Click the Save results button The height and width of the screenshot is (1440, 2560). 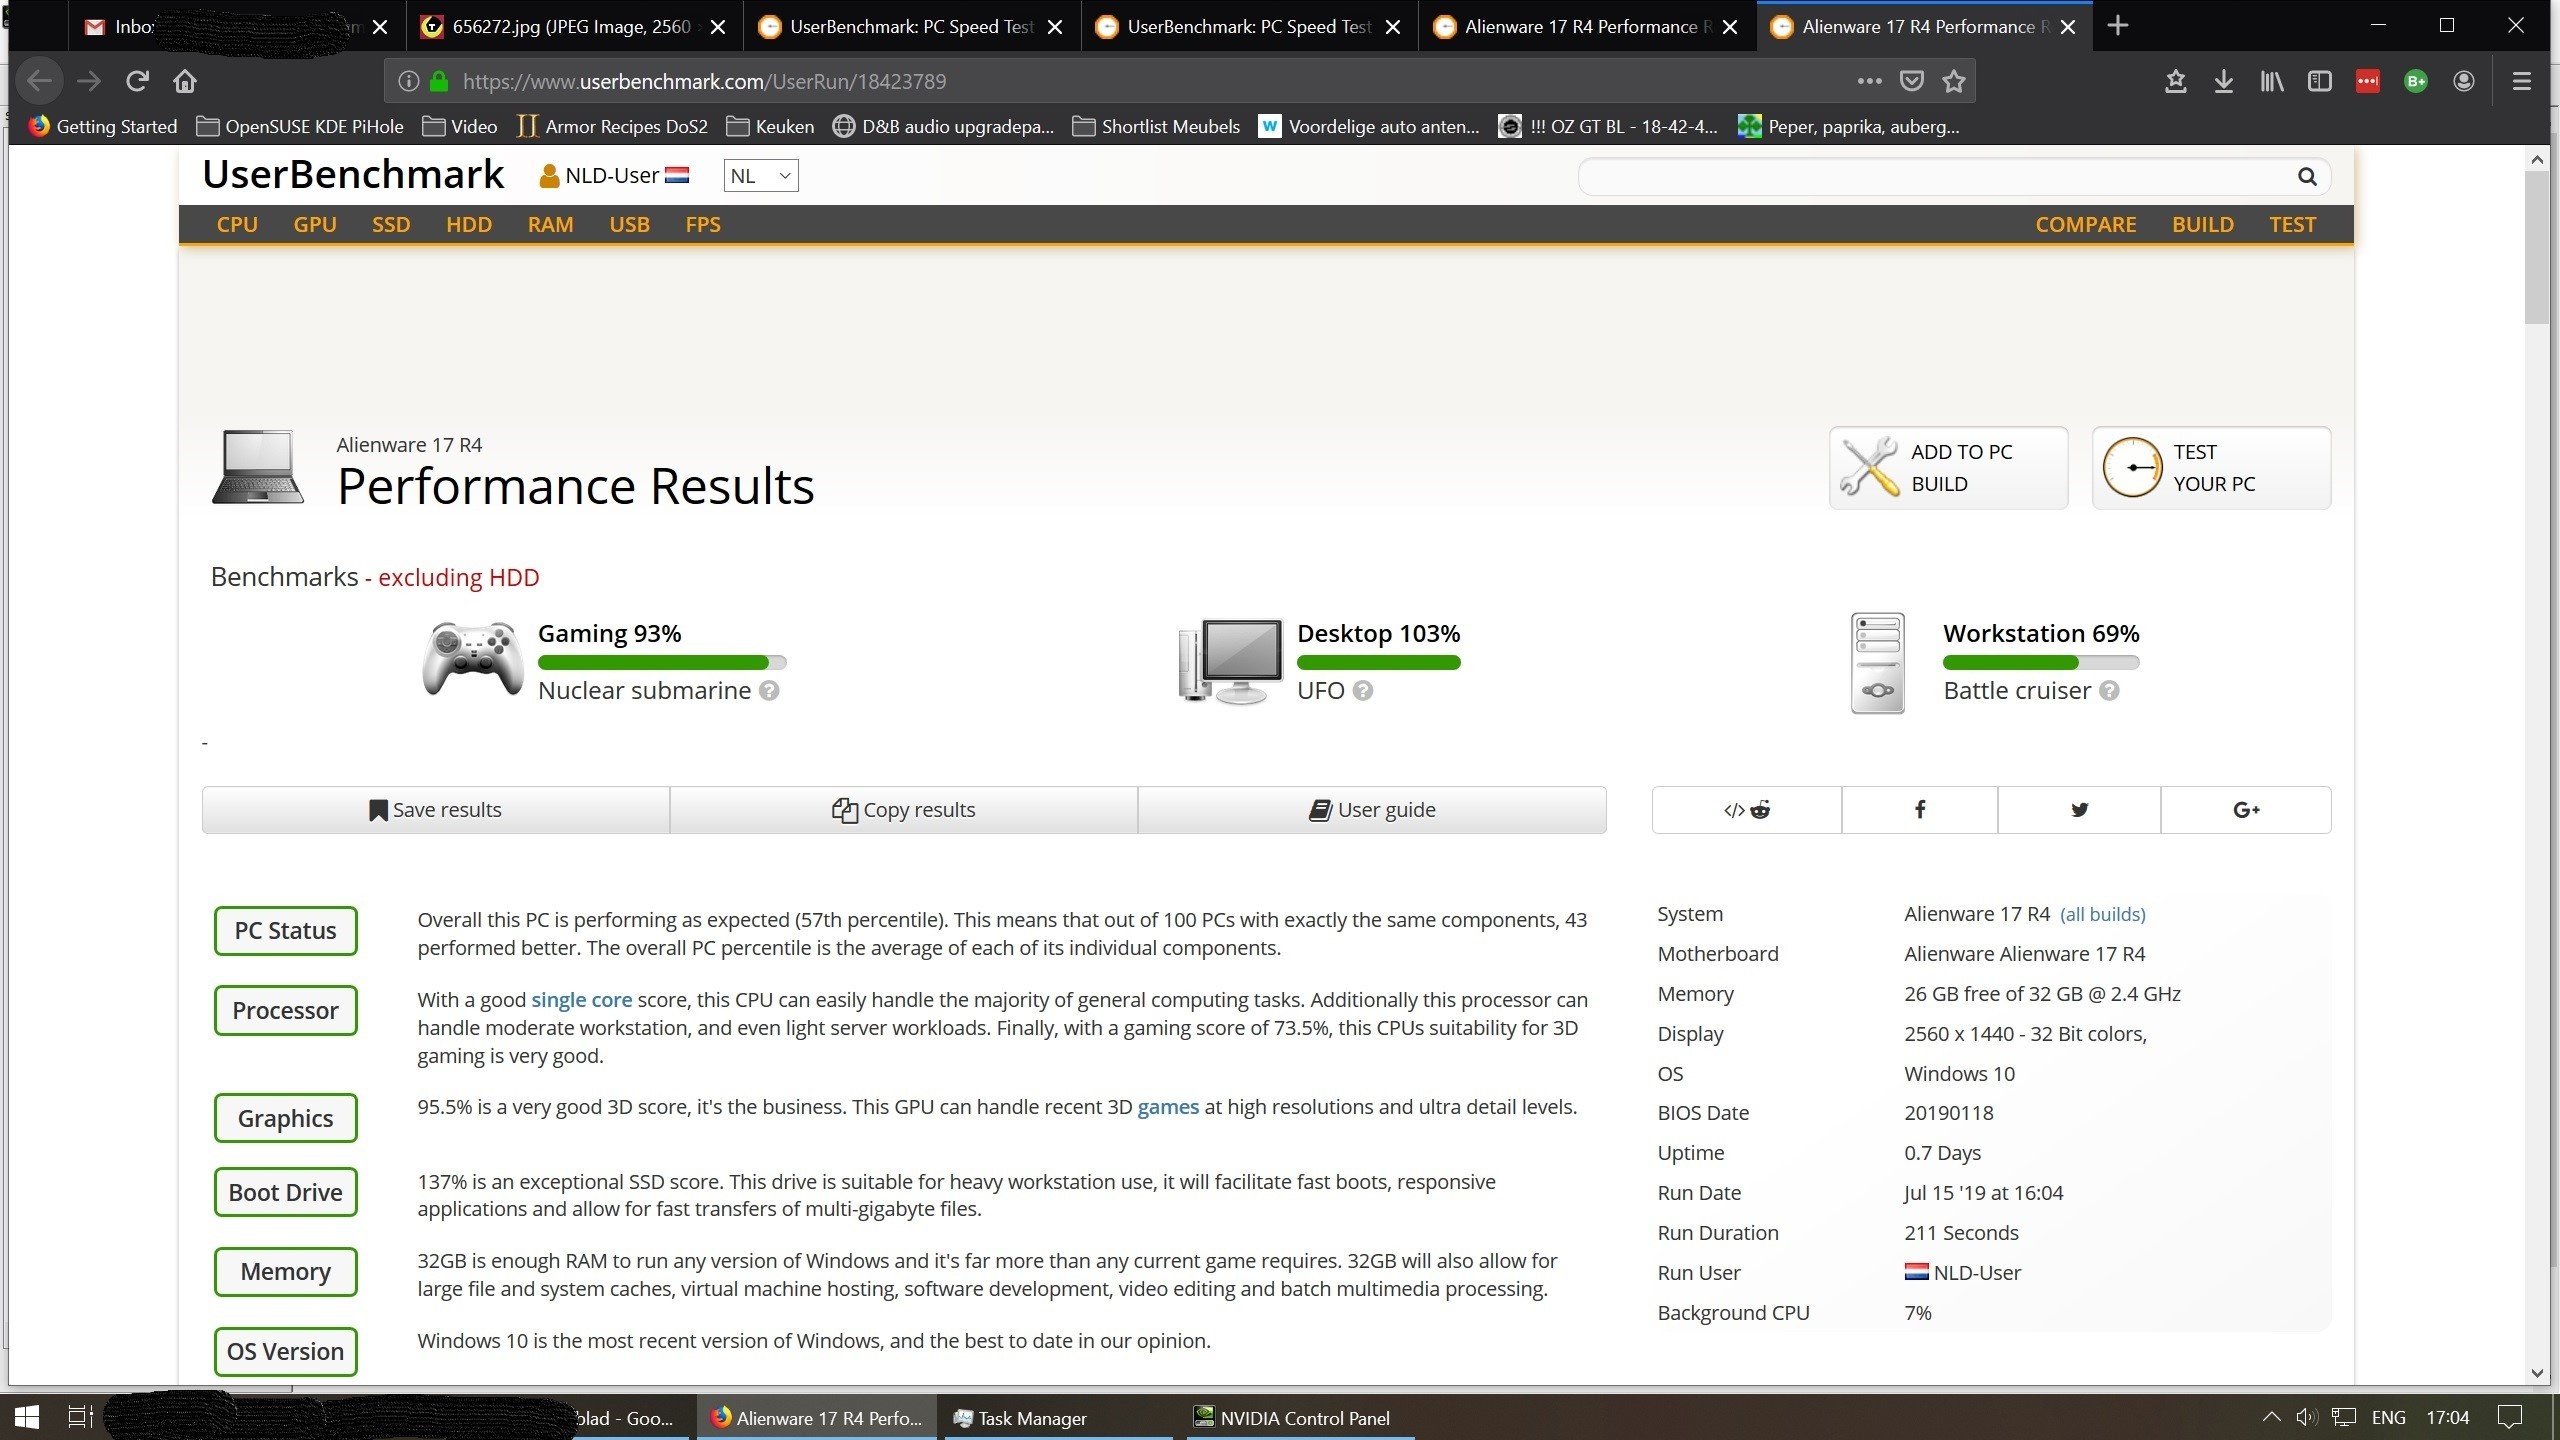(436, 810)
